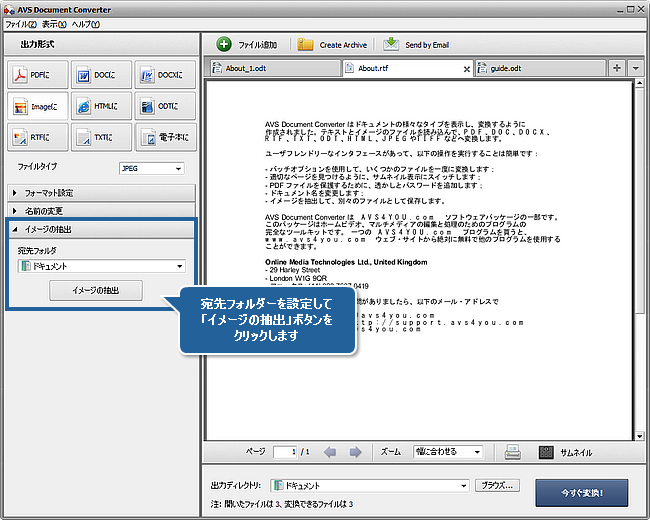The width and height of the screenshot is (650, 520).
Task: Switch to the About_1.odt tab
Action: tap(274, 68)
